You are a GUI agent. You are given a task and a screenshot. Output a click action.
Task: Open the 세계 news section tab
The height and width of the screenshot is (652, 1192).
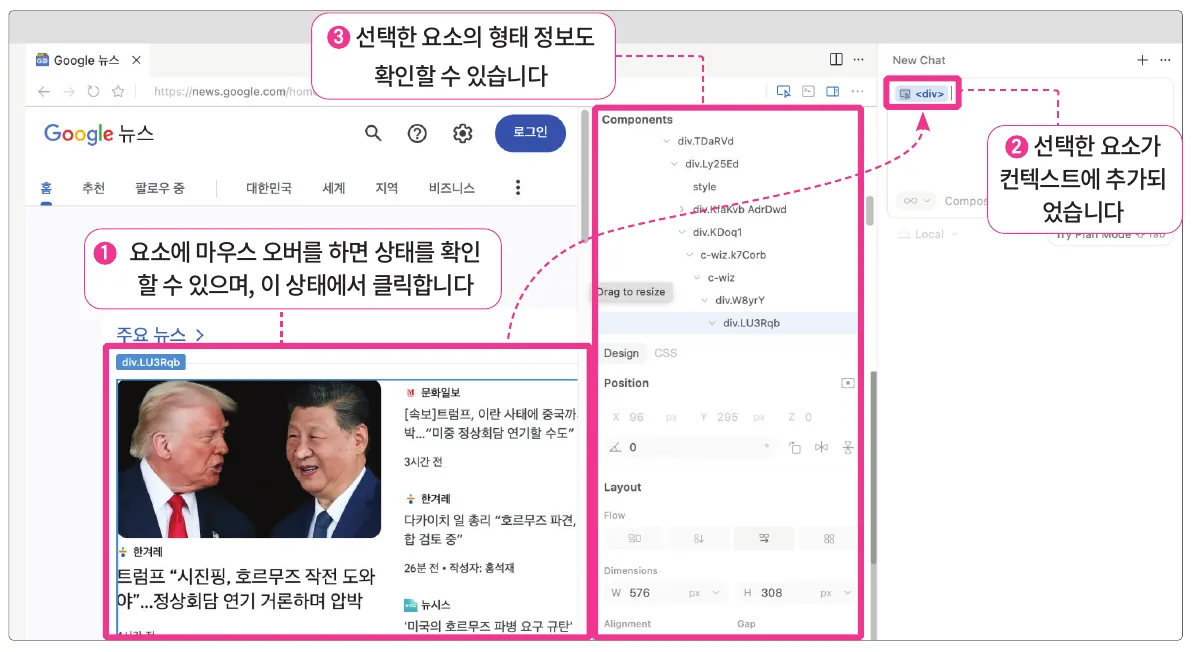point(334,188)
